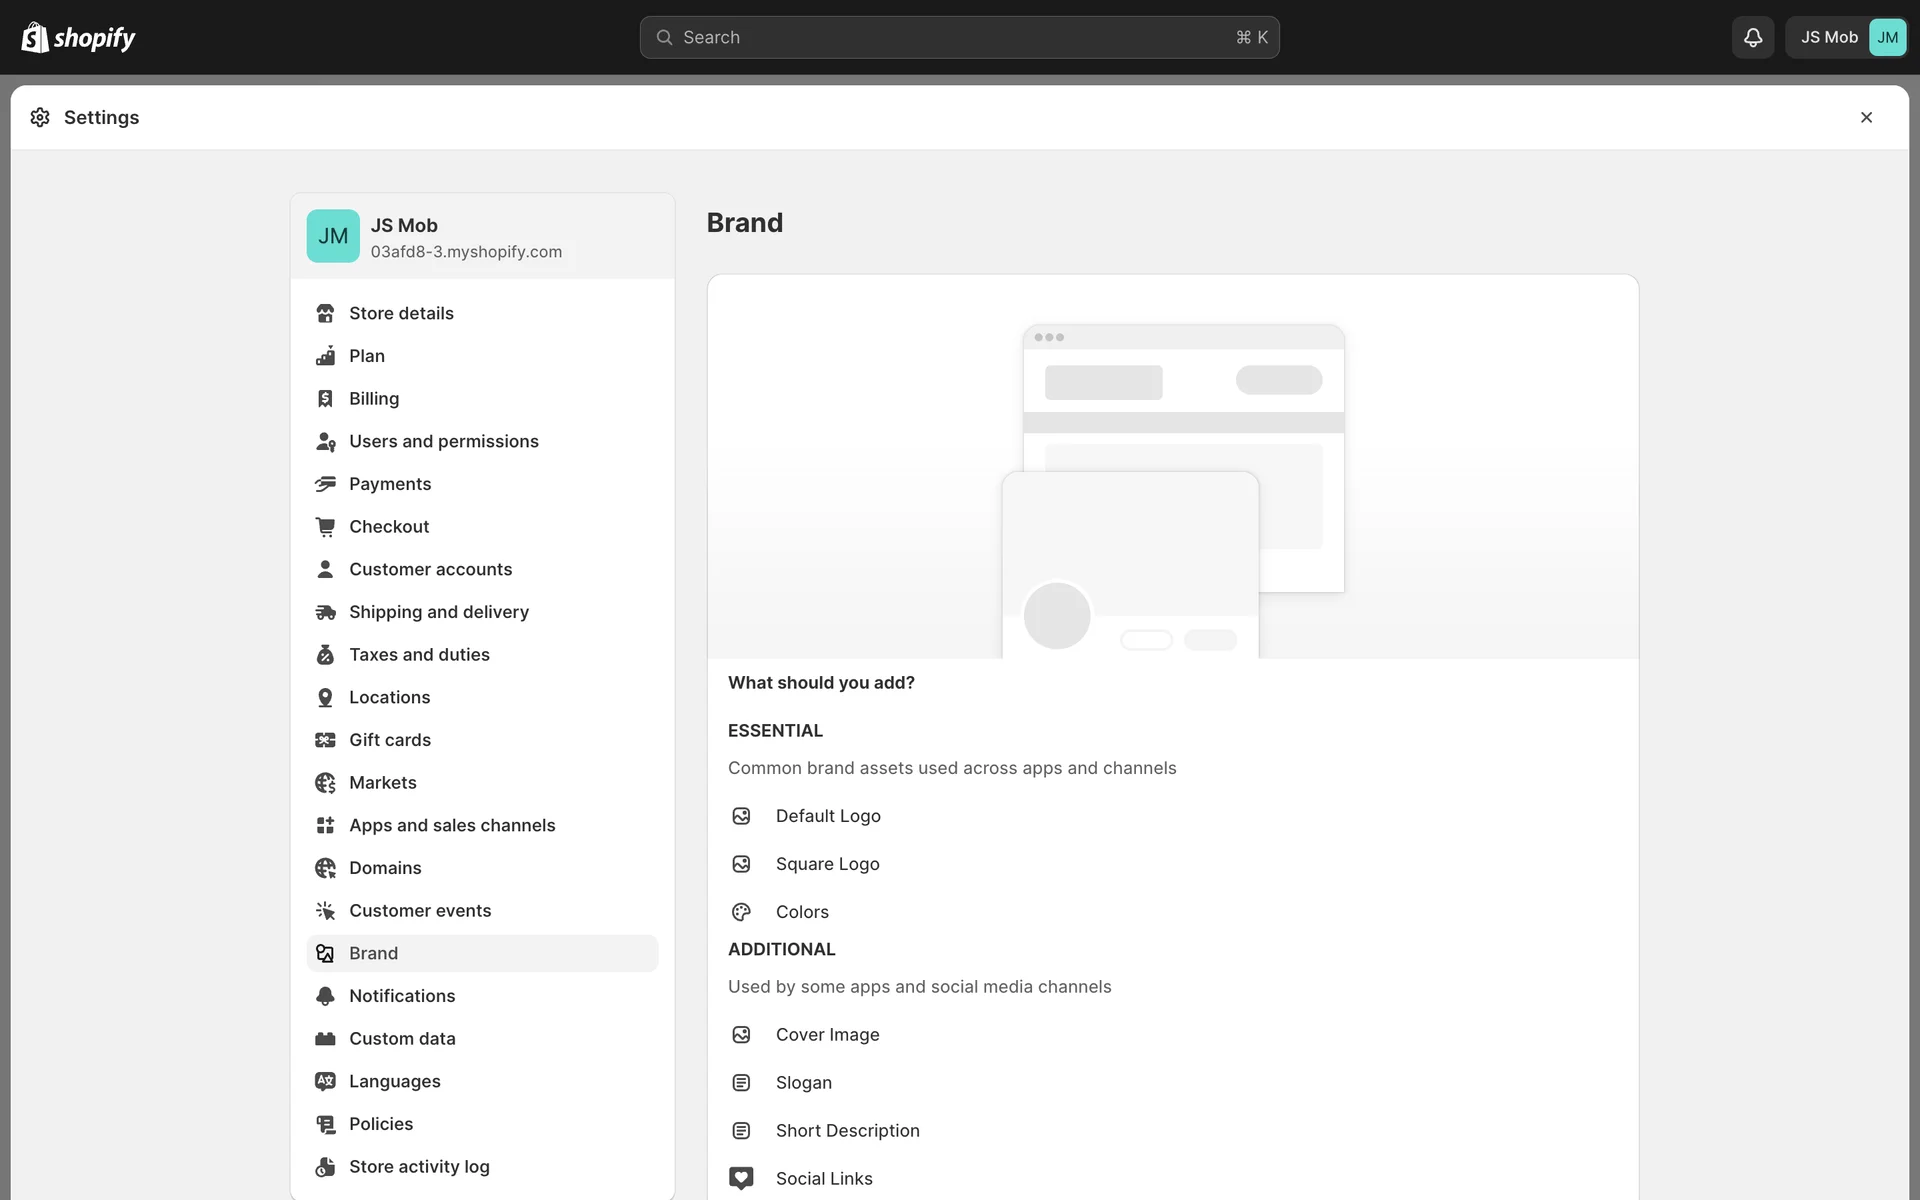Click the Shipping and delivery truck icon
The image size is (1920, 1200).
(325, 612)
